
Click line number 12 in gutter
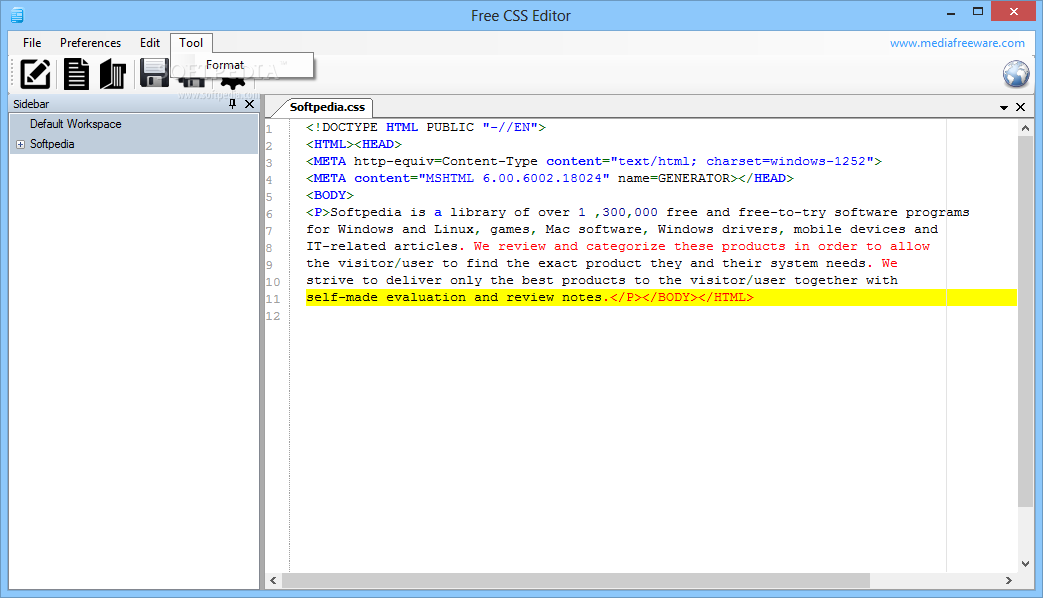[x=273, y=316]
